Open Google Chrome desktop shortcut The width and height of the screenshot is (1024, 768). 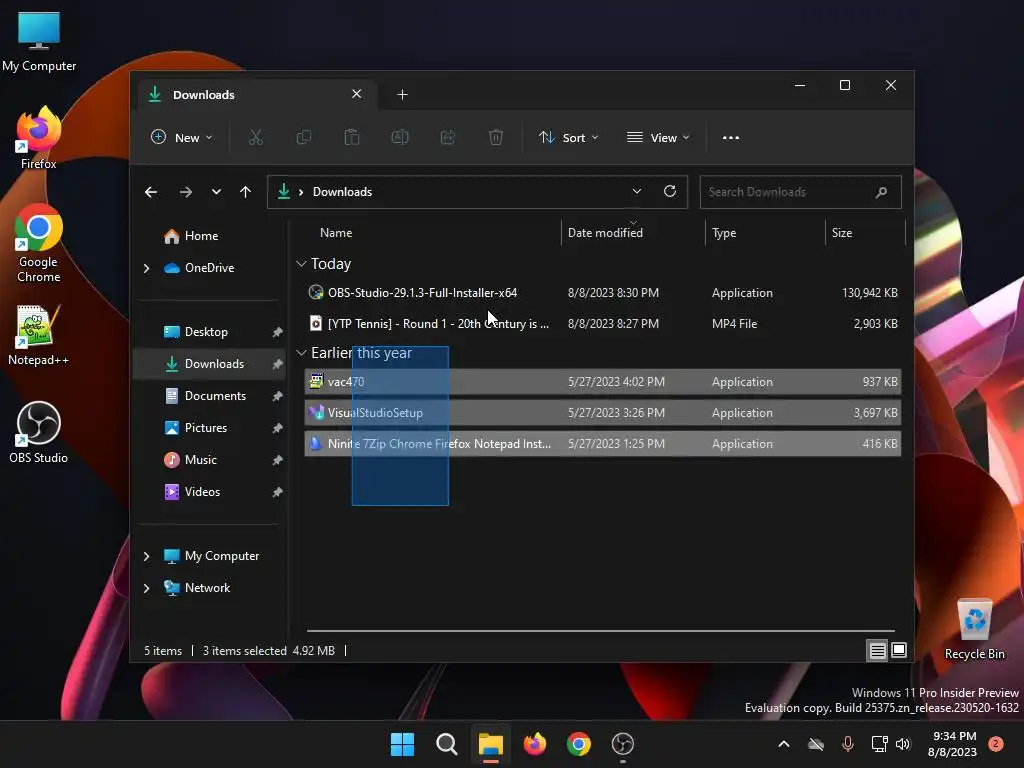click(x=39, y=243)
